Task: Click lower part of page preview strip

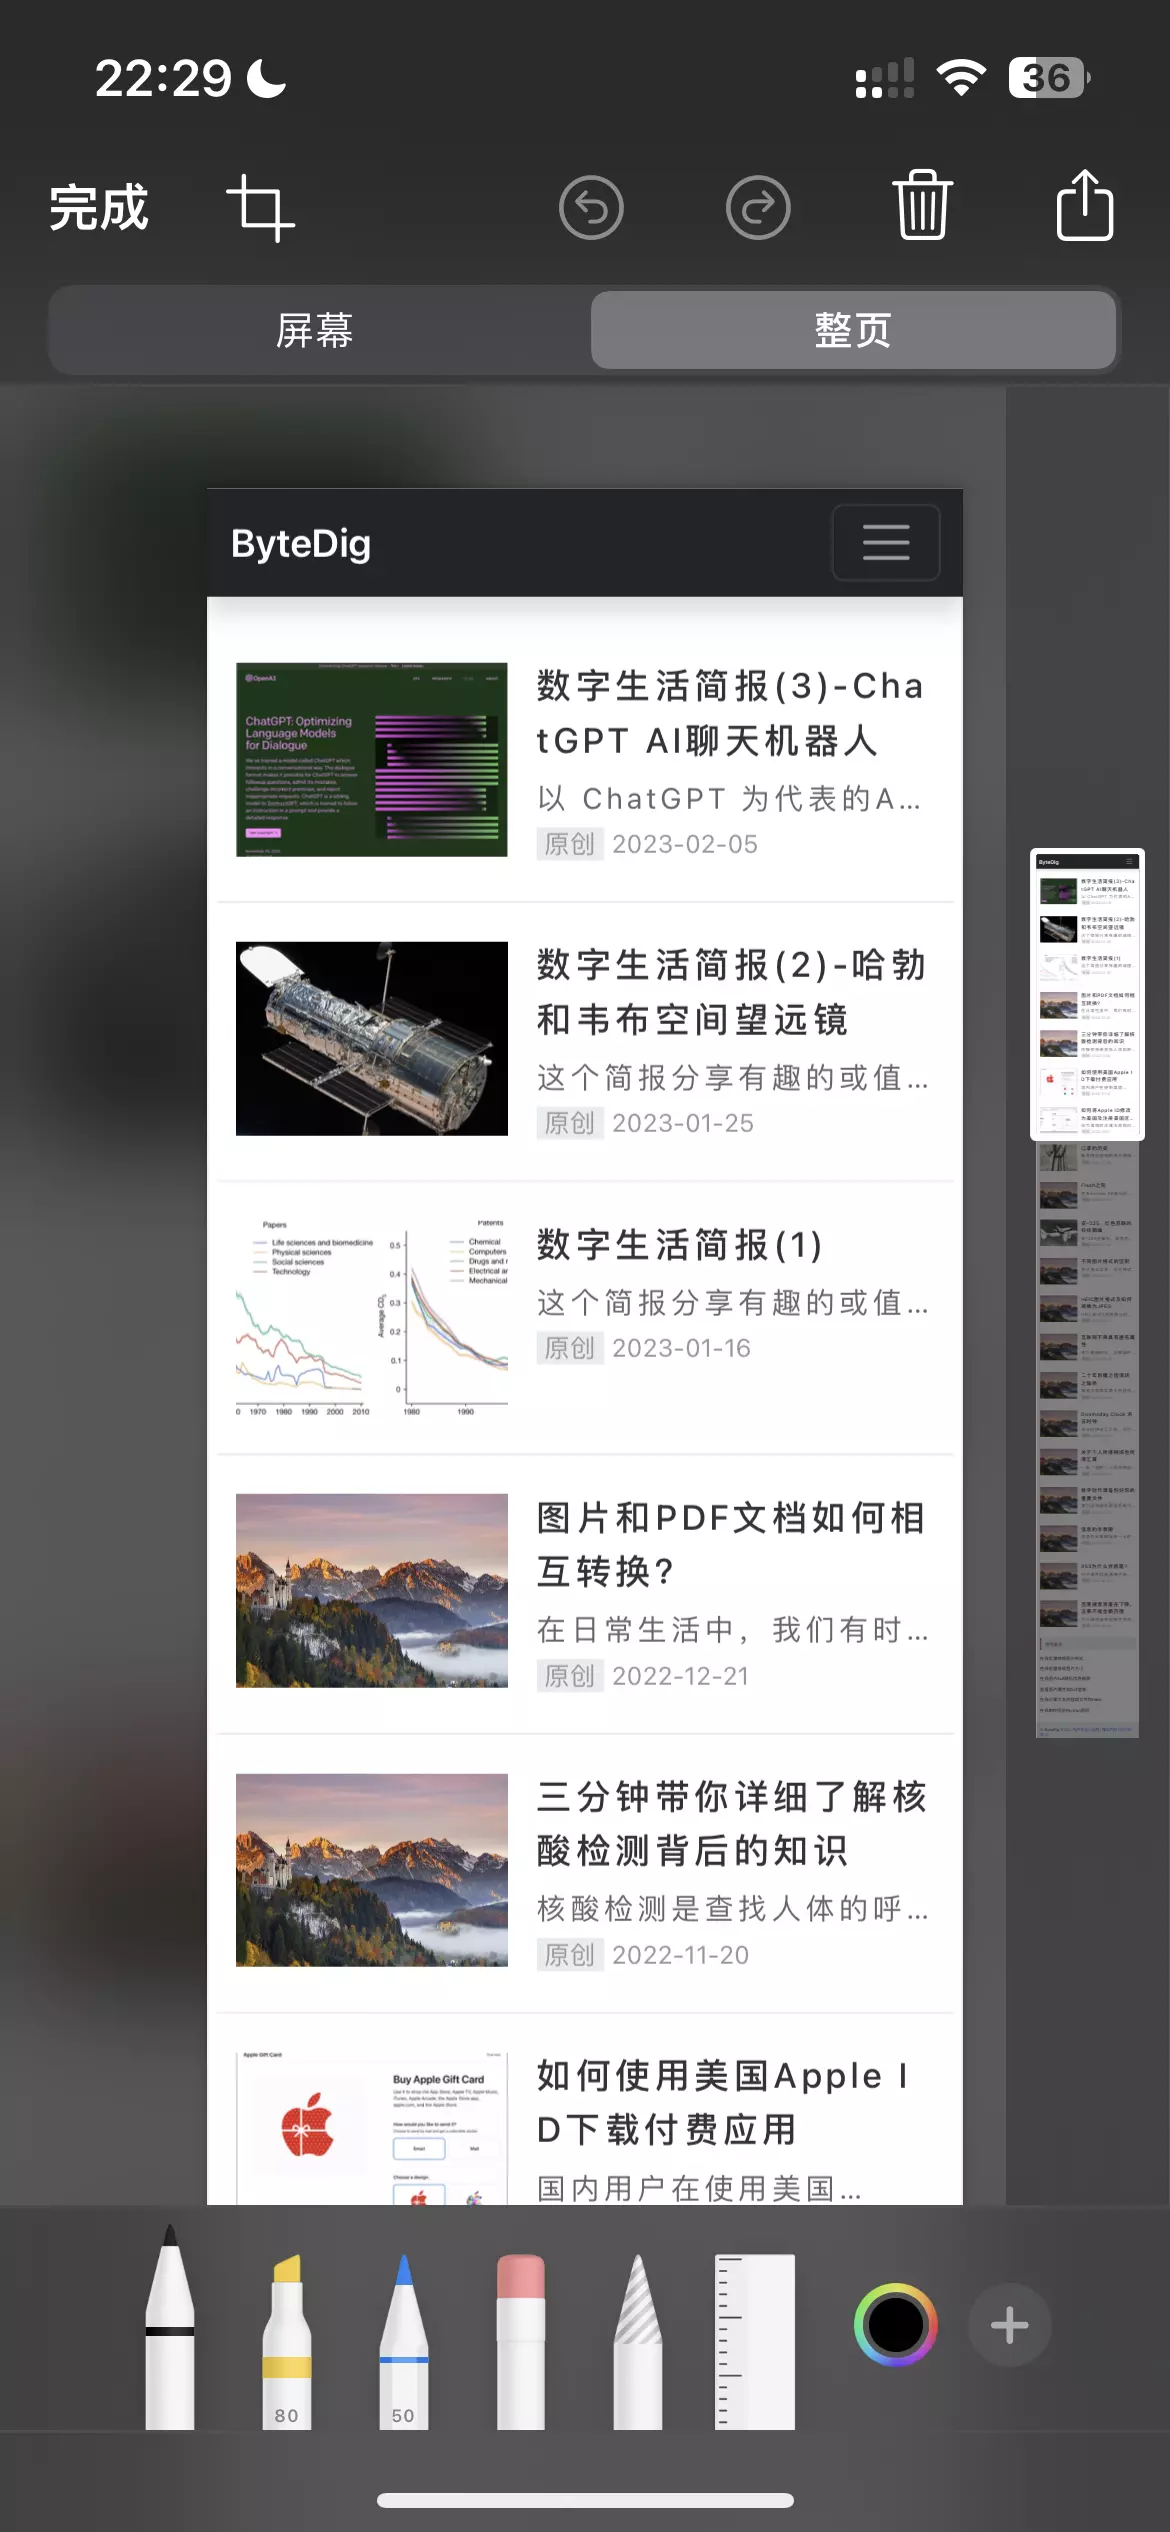Action: [1087, 1440]
